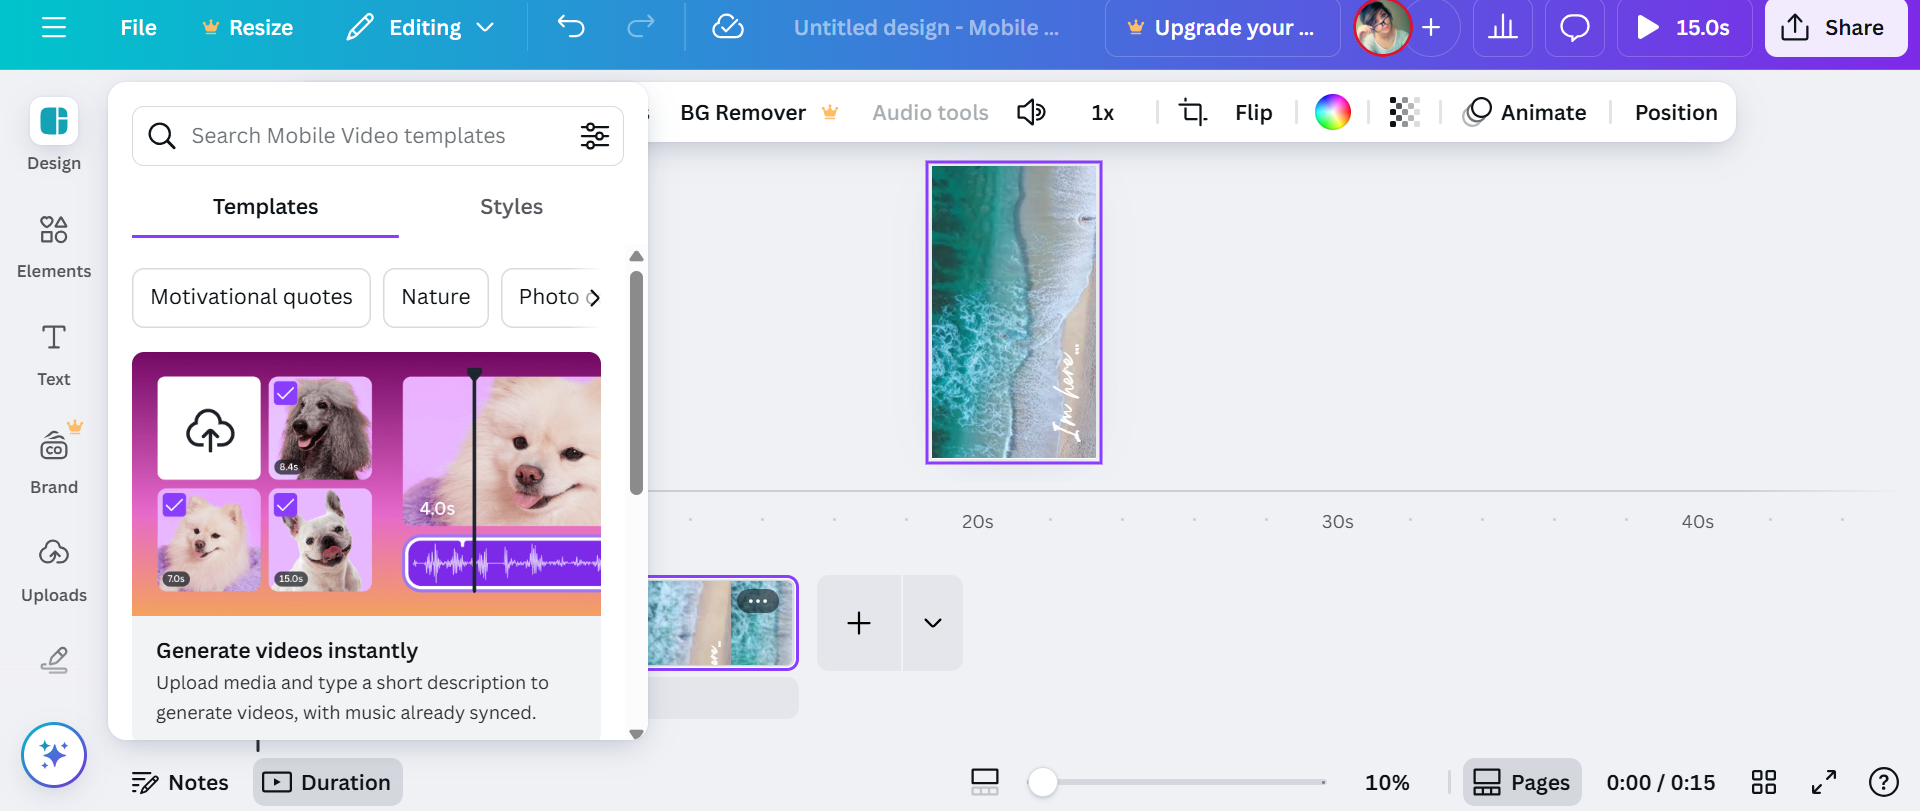The image size is (1920, 811).
Task: Add a new page with plus button
Action: (859, 623)
